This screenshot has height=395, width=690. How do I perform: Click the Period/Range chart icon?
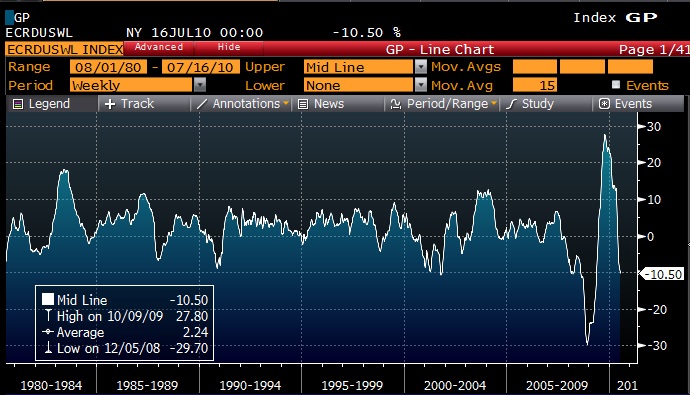click(x=396, y=104)
